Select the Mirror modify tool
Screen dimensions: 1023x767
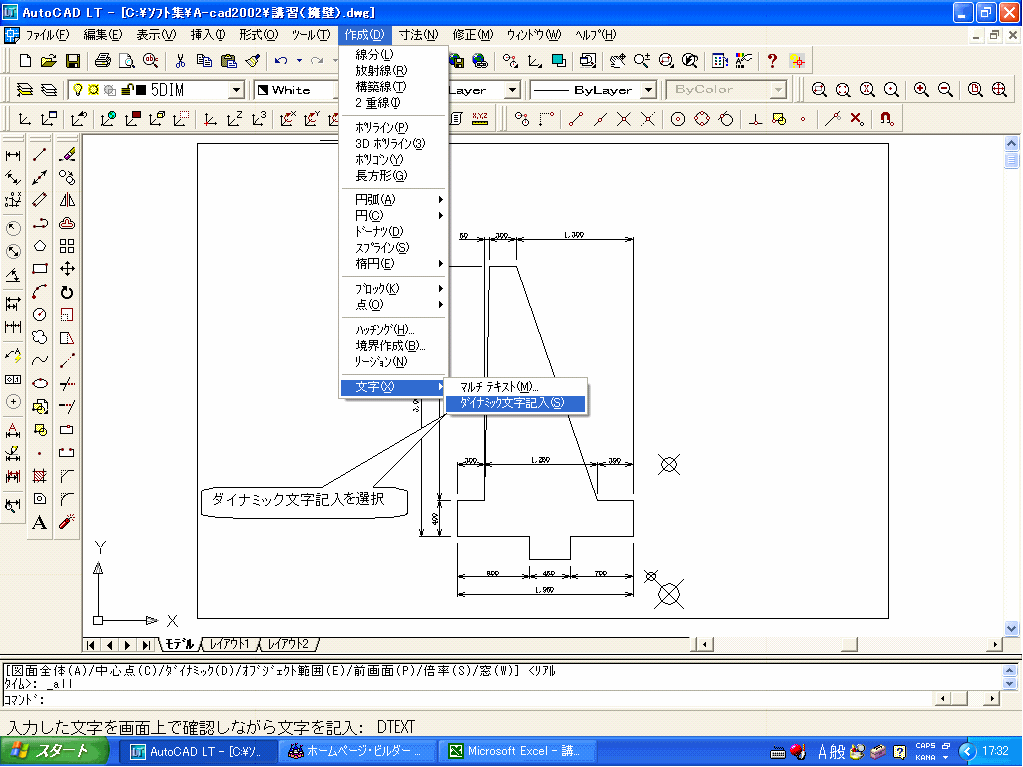point(67,200)
